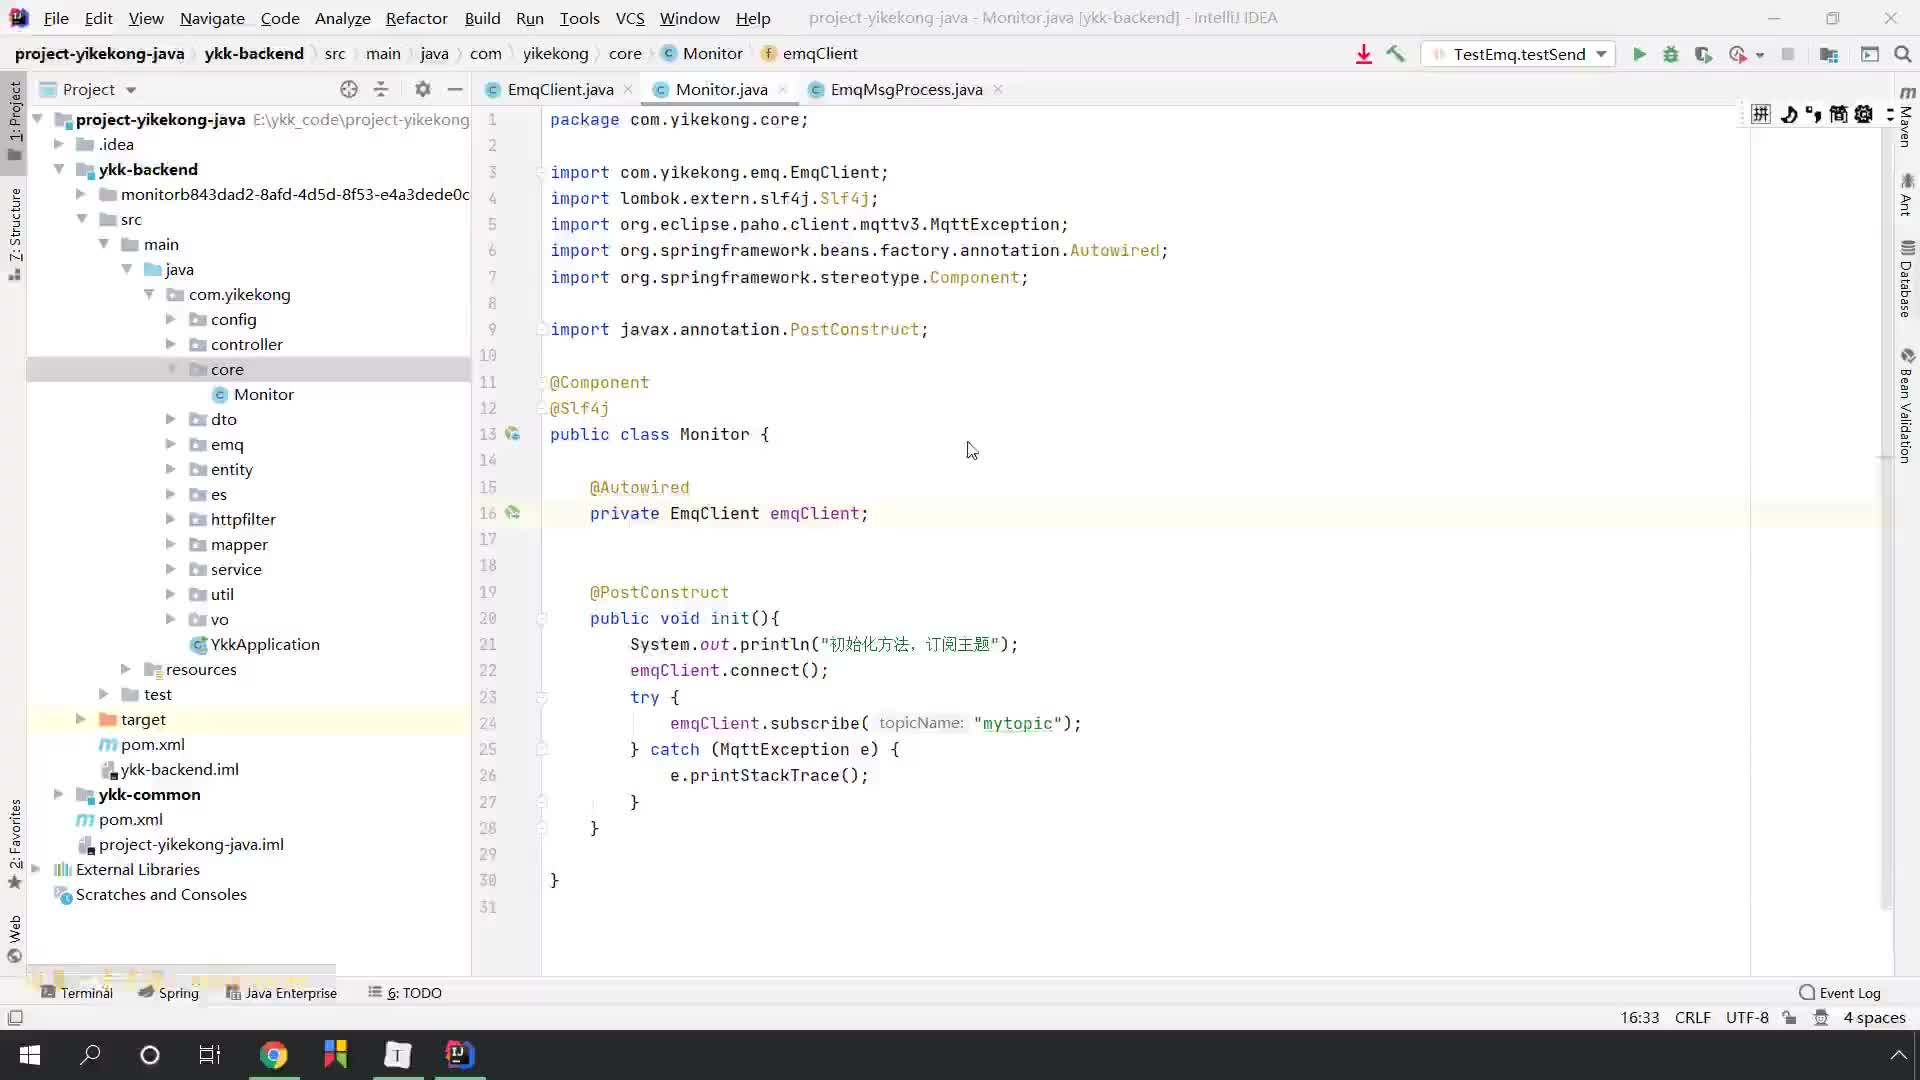Open the Favorites tool window

[15, 843]
